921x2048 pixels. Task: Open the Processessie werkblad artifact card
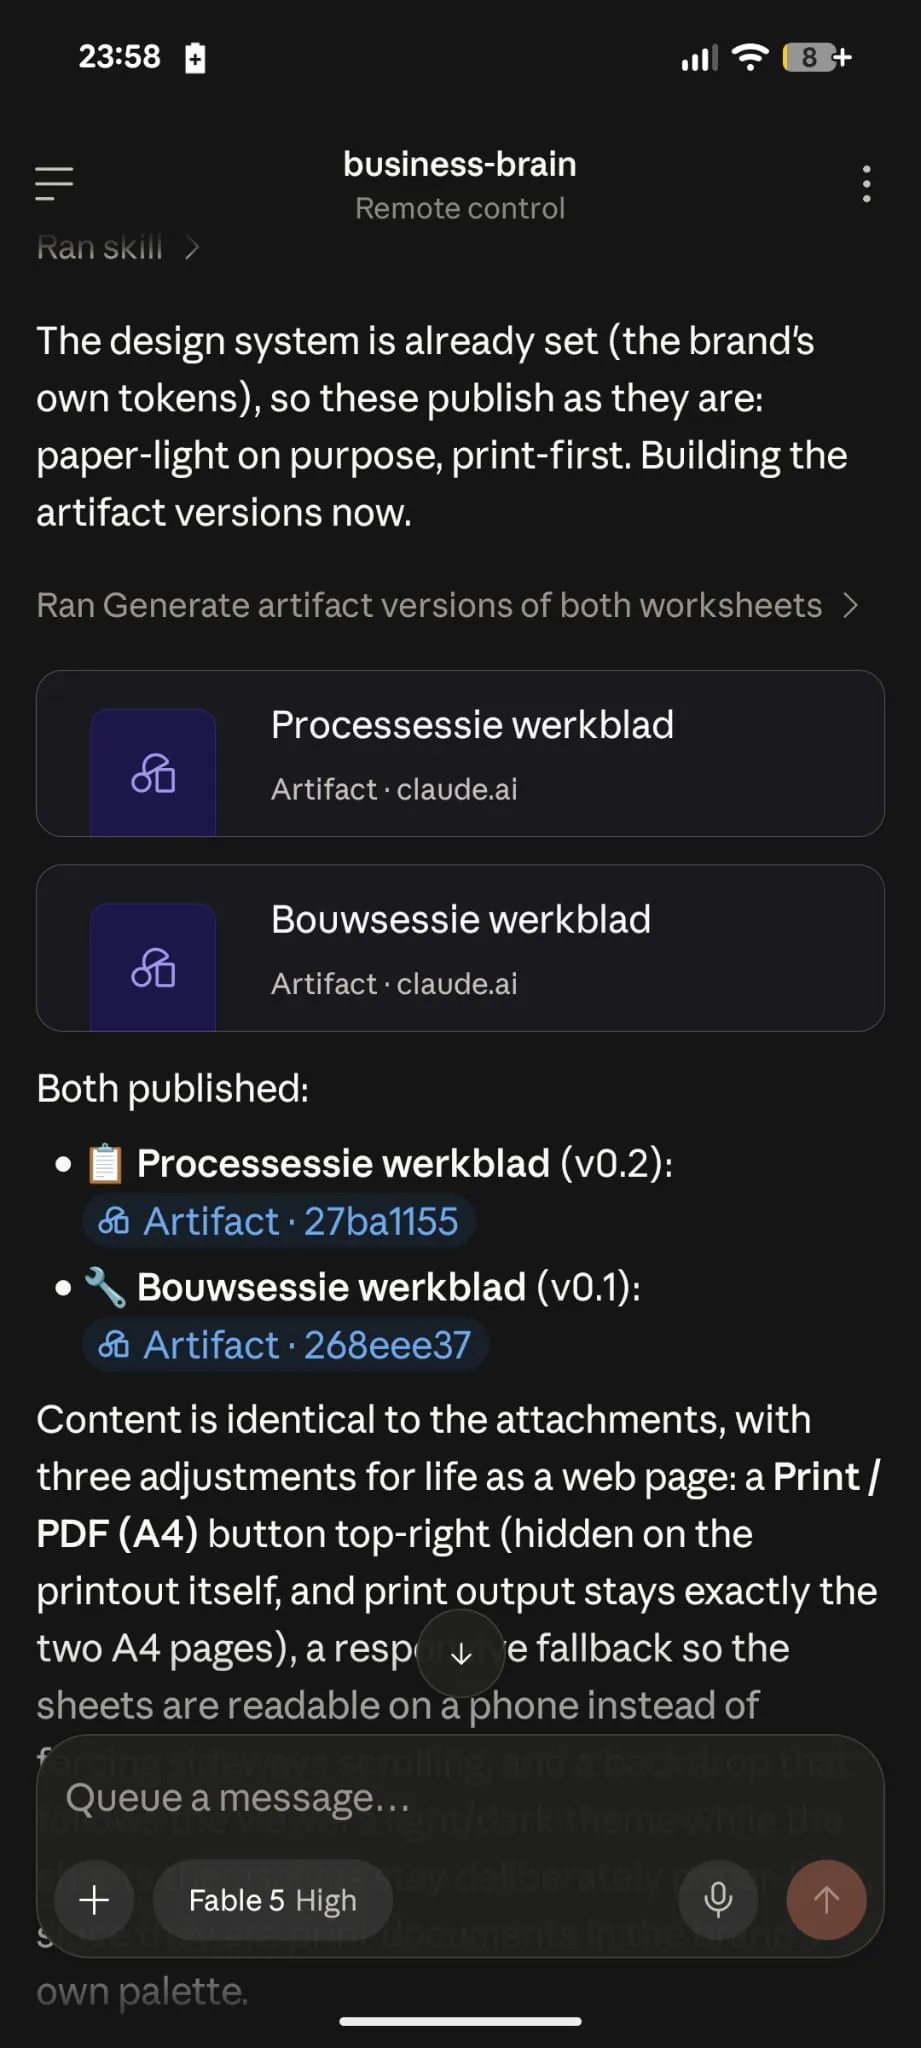click(460, 753)
